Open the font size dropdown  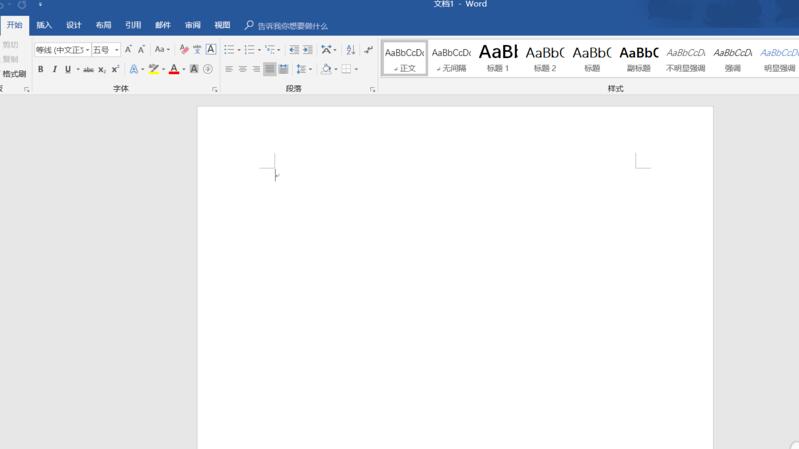pos(117,50)
